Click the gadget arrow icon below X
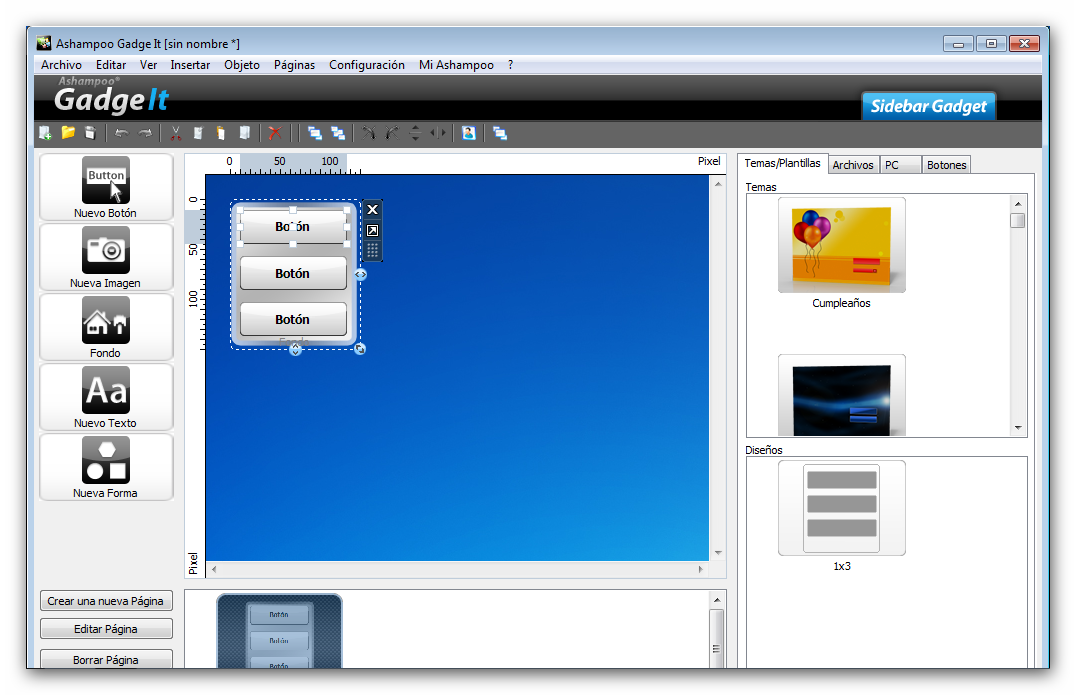This screenshot has height=695, width=1076. 373,231
